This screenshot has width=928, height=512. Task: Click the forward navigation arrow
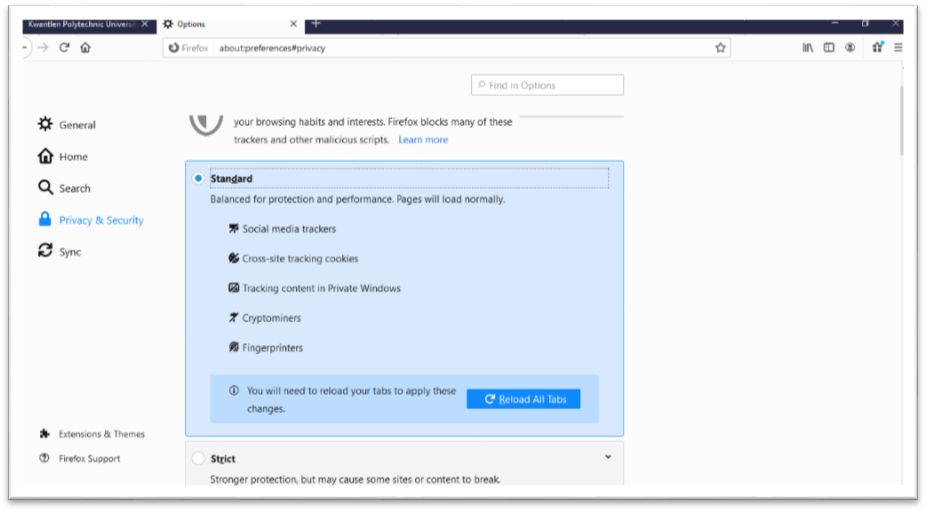tap(43, 47)
